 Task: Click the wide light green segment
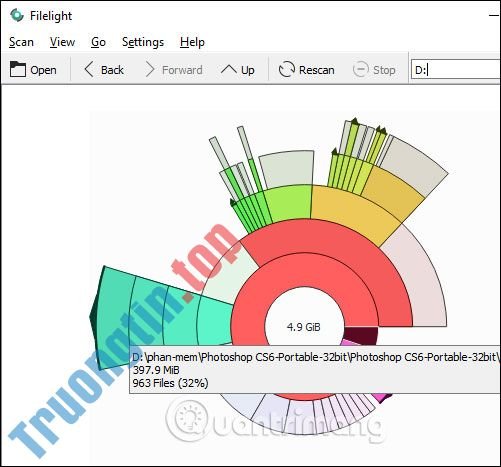[x=289, y=203]
